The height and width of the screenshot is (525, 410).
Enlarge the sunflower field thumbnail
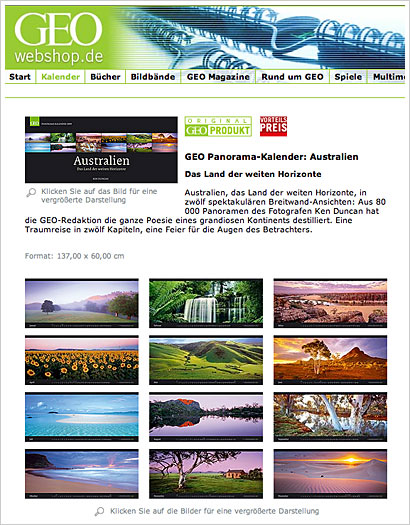pyautogui.click(x=82, y=360)
